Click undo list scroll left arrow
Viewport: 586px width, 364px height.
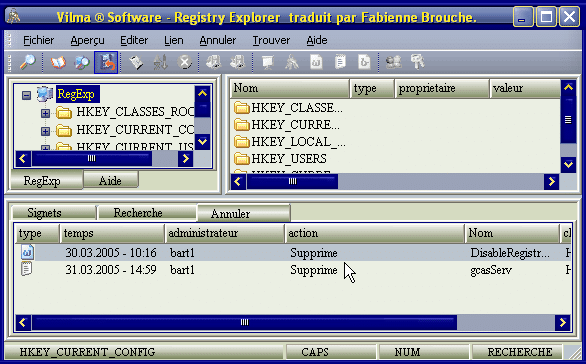click(23, 323)
